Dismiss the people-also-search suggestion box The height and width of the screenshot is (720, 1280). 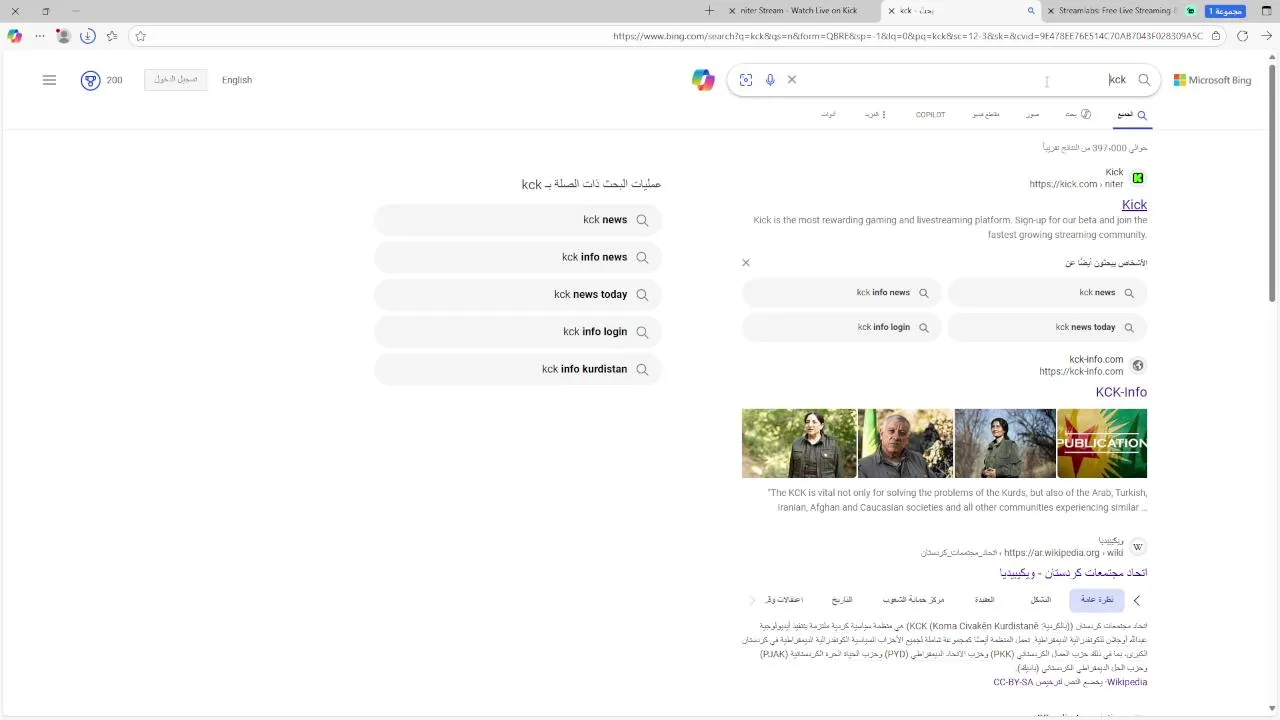pyautogui.click(x=745, y=263)
